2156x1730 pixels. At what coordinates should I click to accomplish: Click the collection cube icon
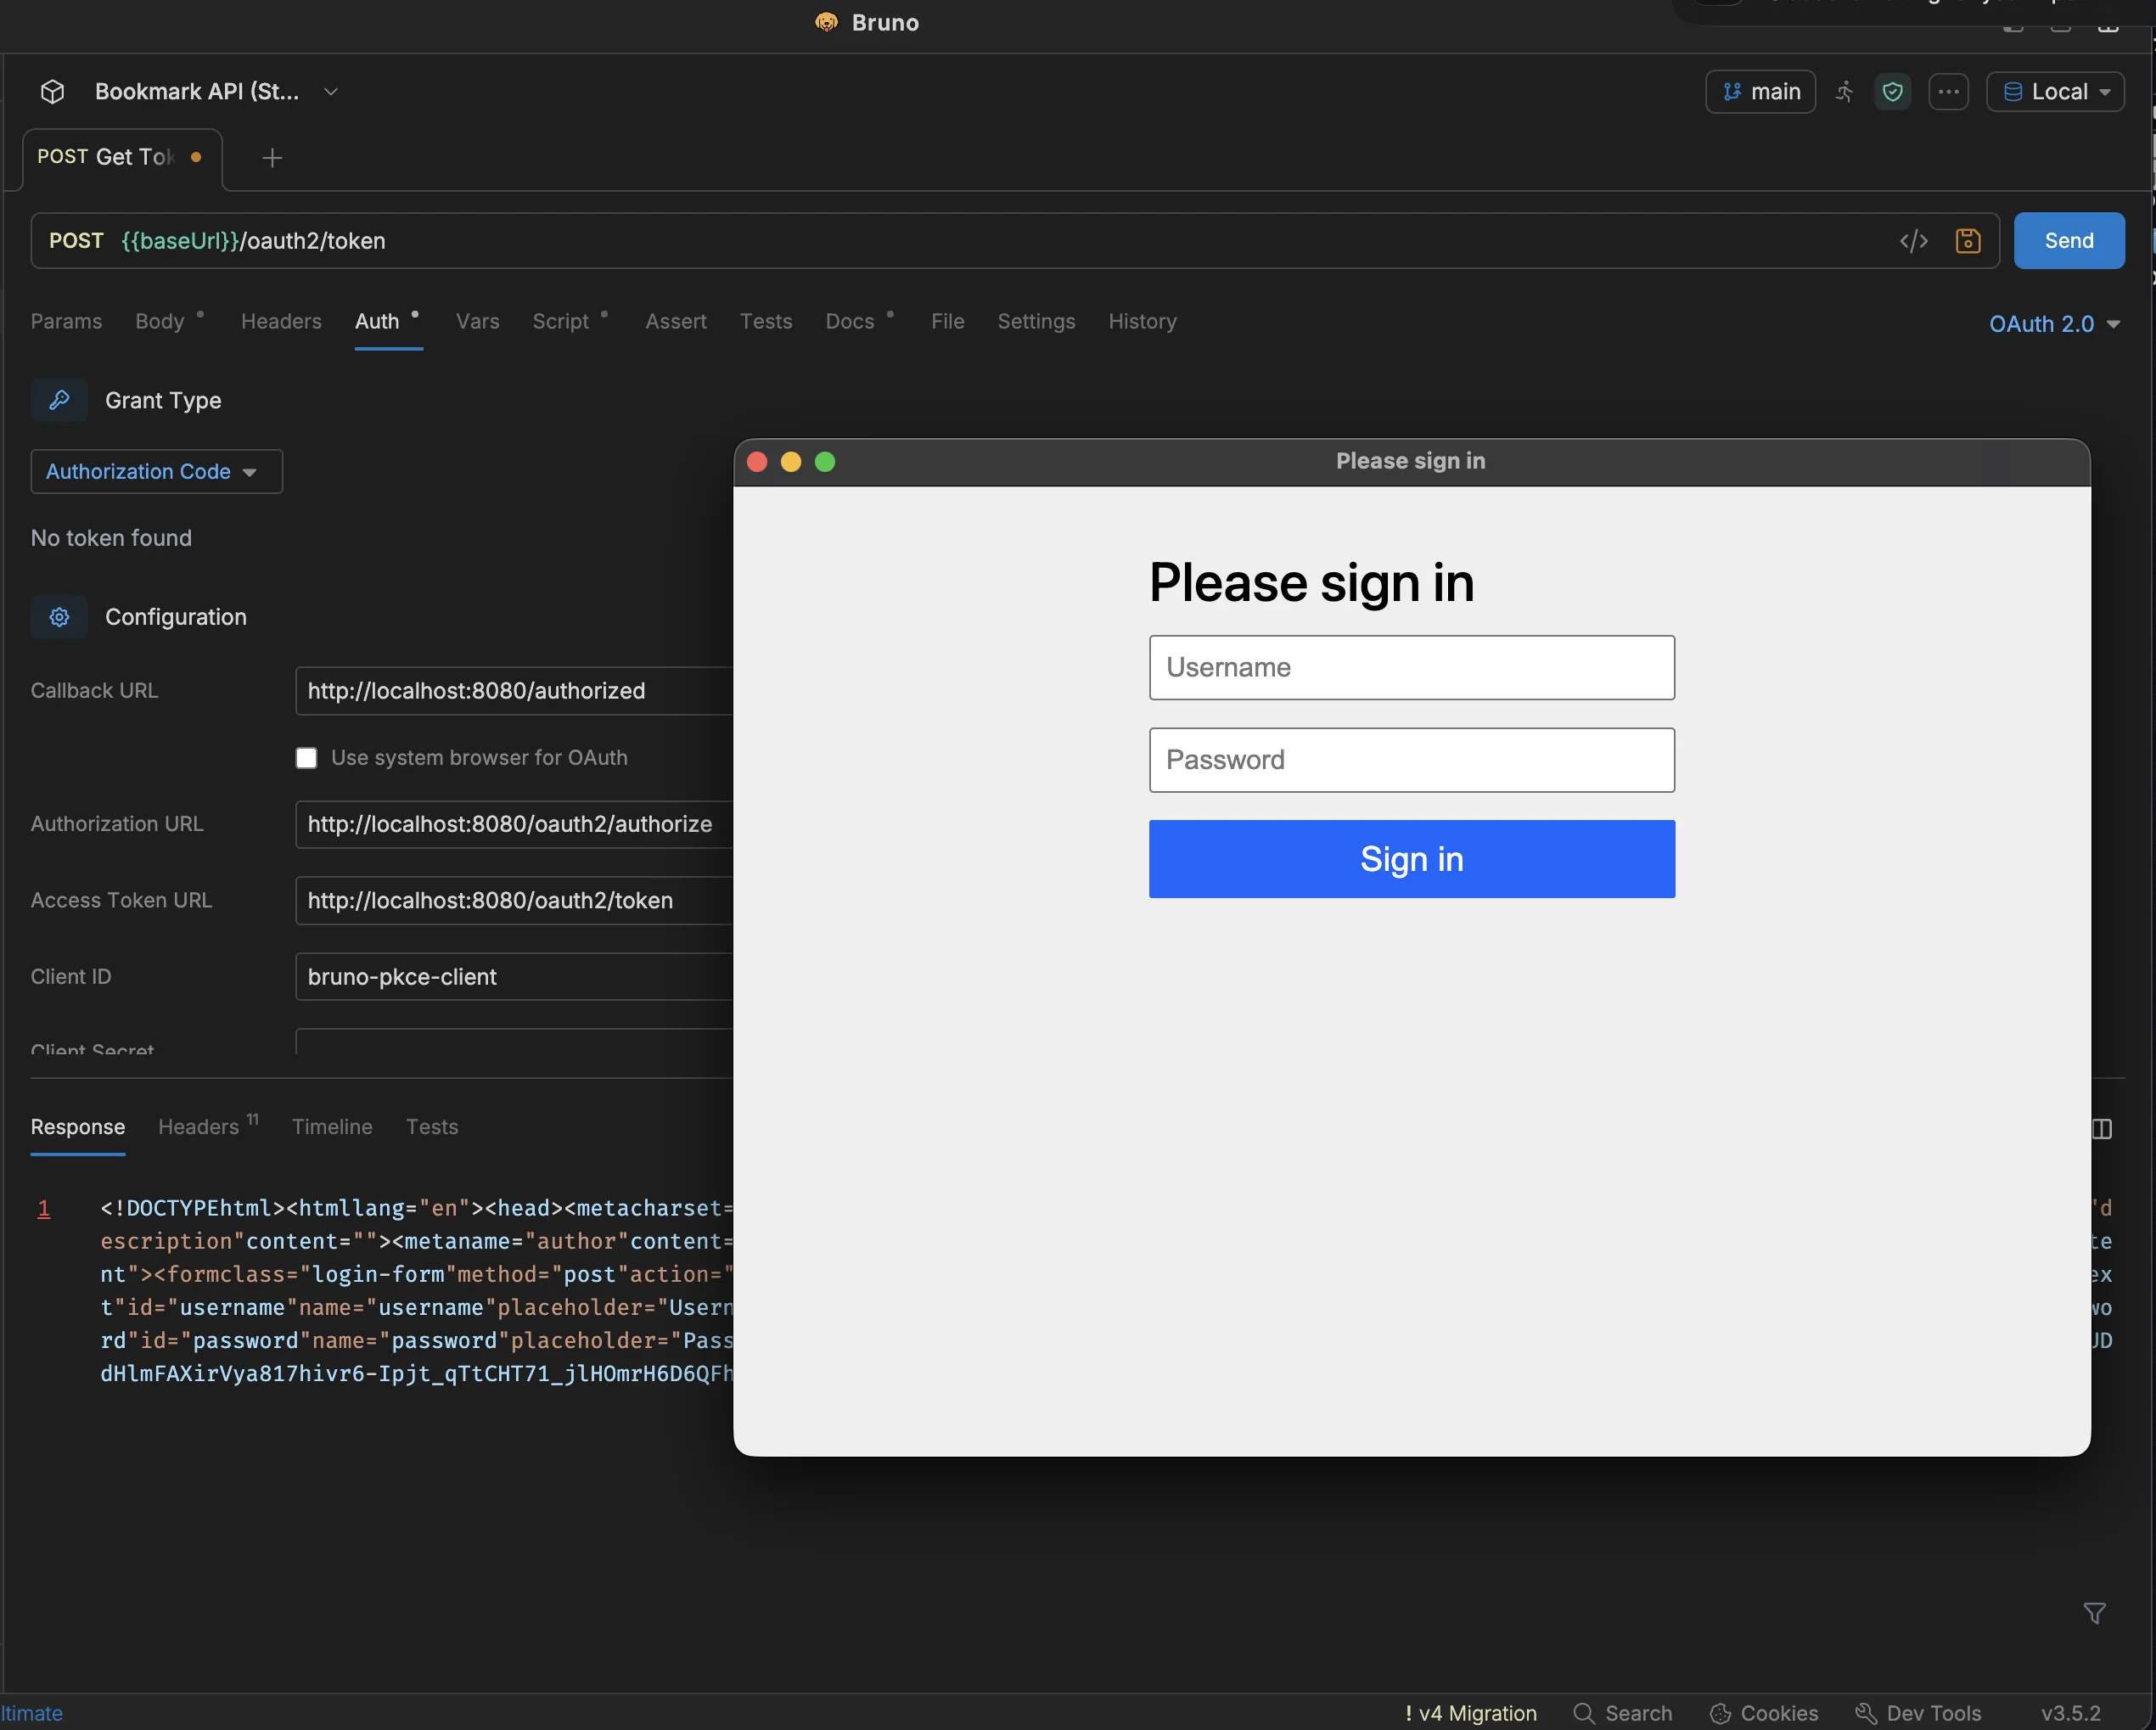click(52, 92)
